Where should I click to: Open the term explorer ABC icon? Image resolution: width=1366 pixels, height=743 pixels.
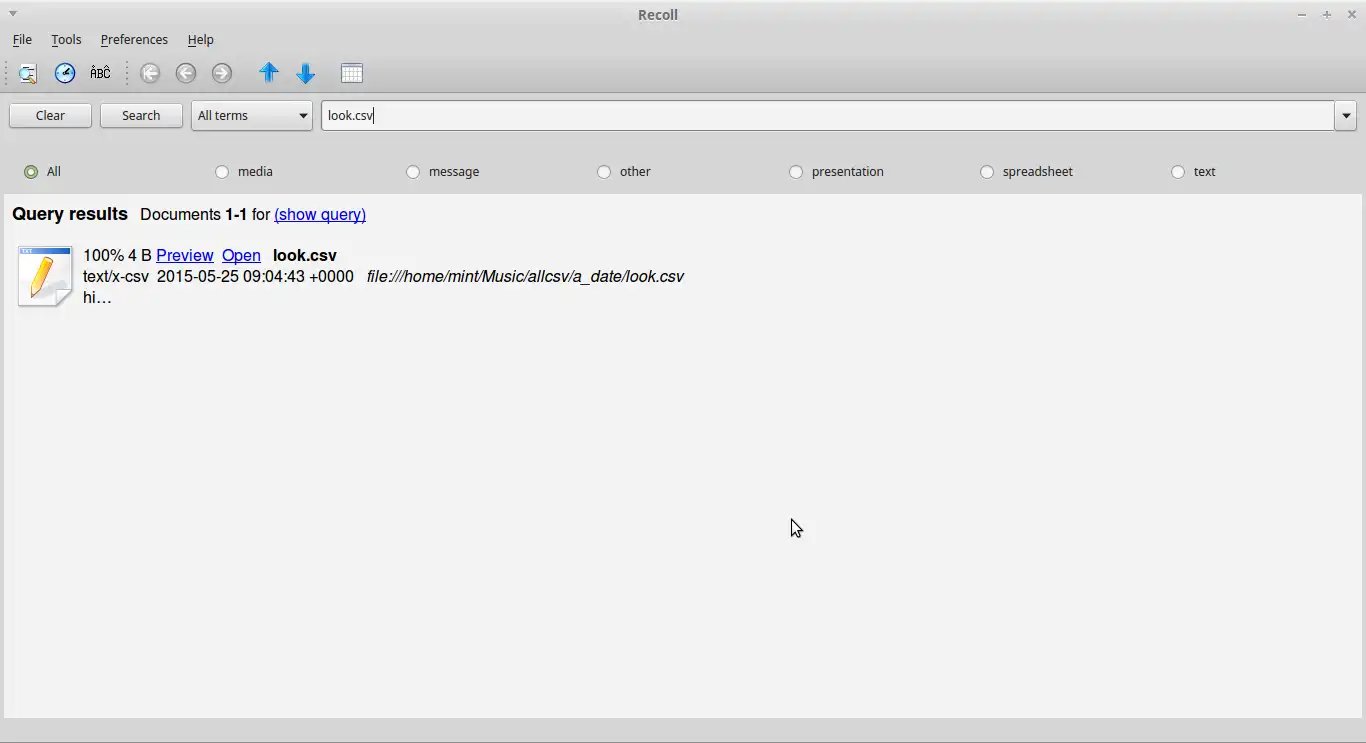pos(100,73)
